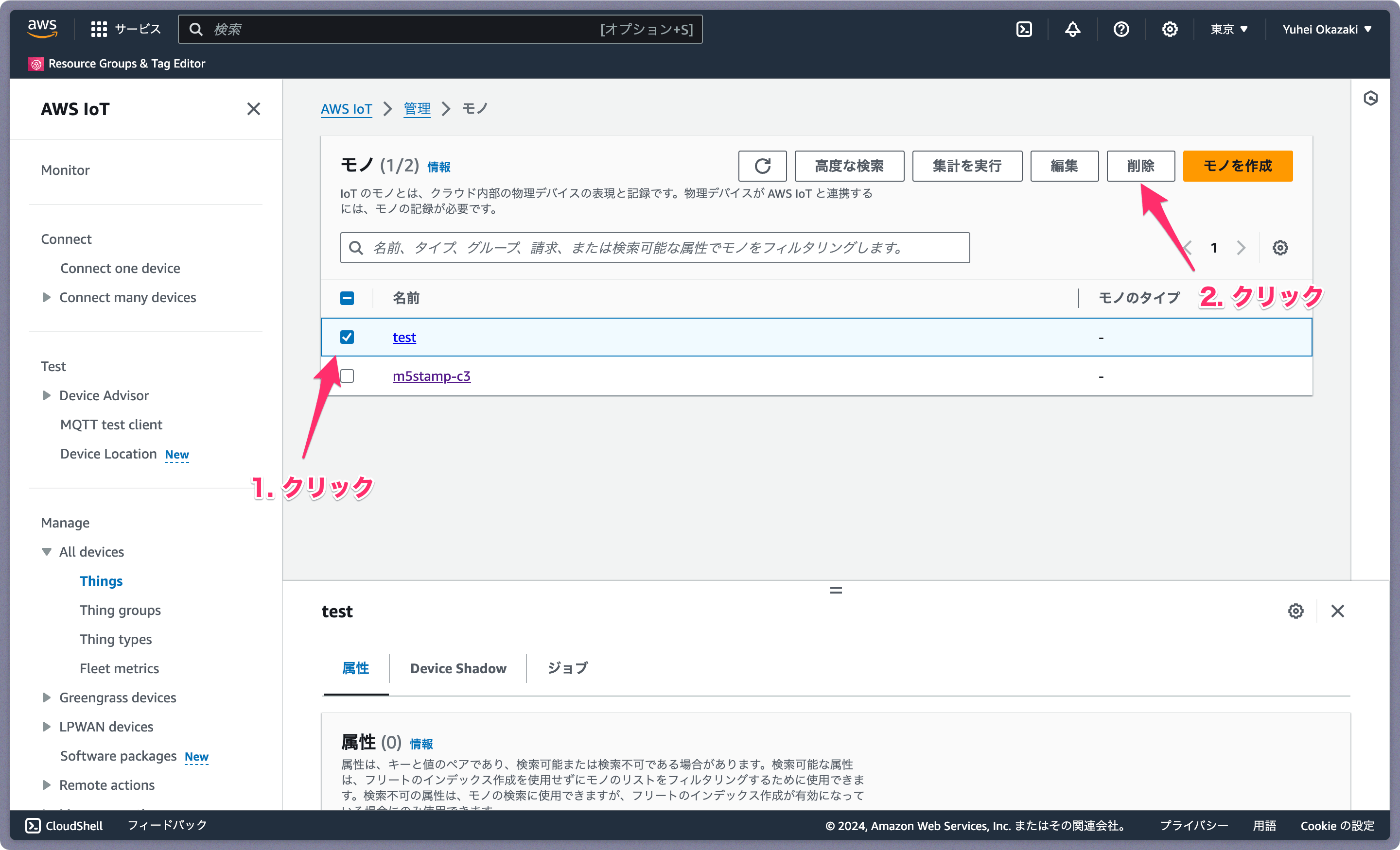
Task: Open Connect one device
Action: point(120,268)
